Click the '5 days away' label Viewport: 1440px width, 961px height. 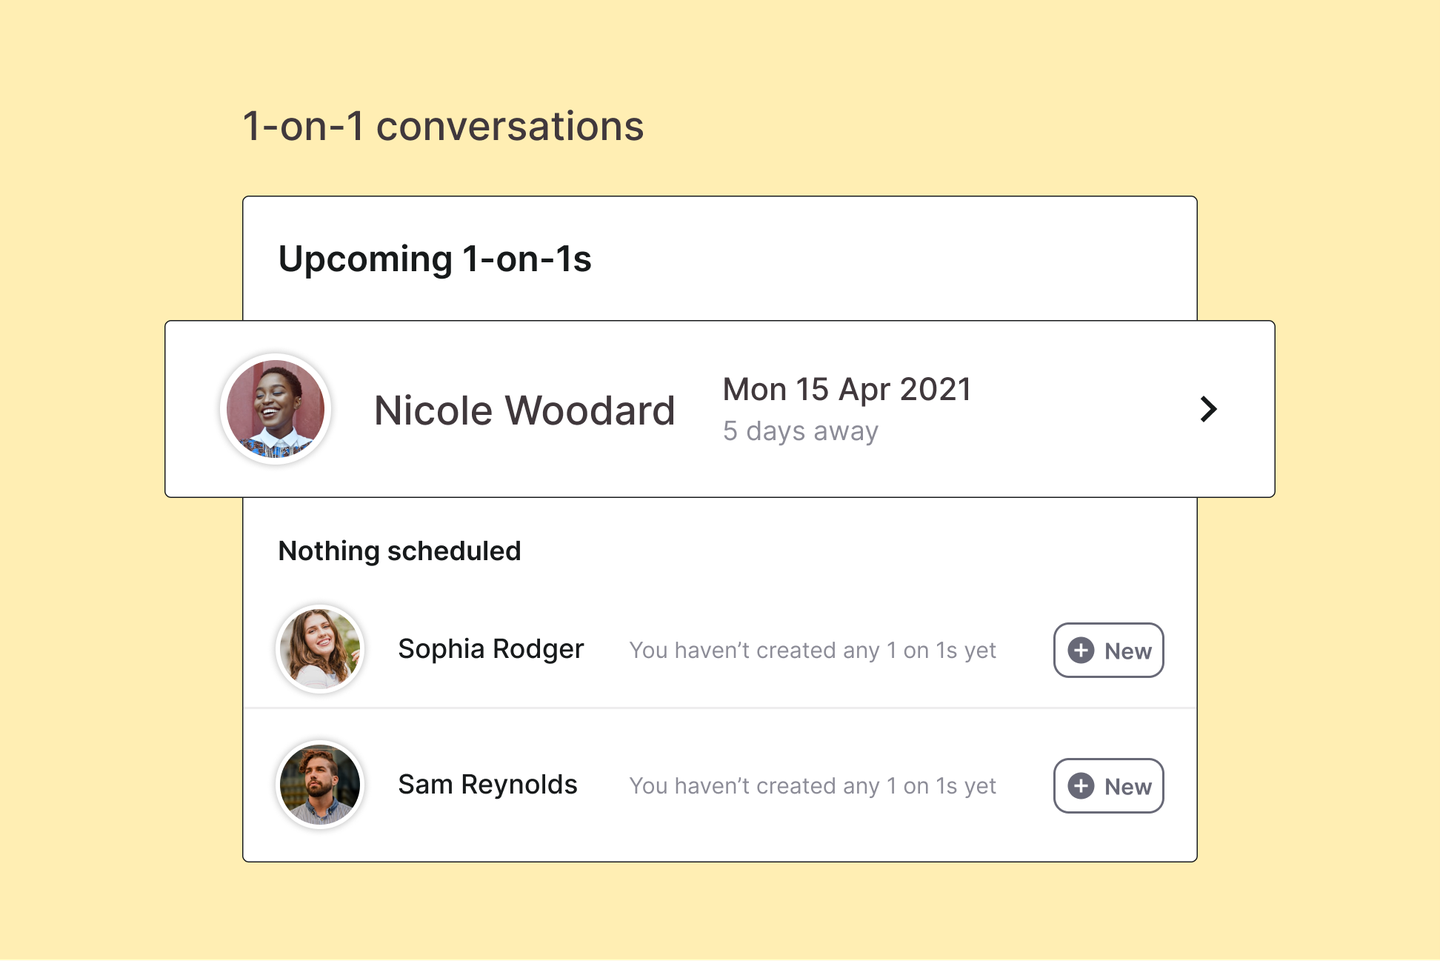[x=801, y=431]
